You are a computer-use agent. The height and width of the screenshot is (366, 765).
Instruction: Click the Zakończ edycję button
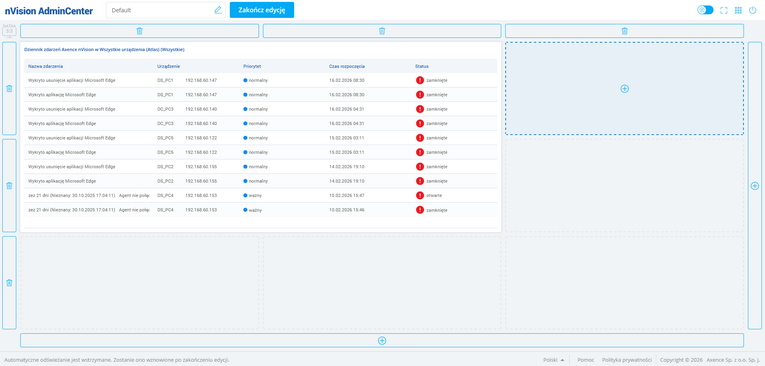coord(262,10)
